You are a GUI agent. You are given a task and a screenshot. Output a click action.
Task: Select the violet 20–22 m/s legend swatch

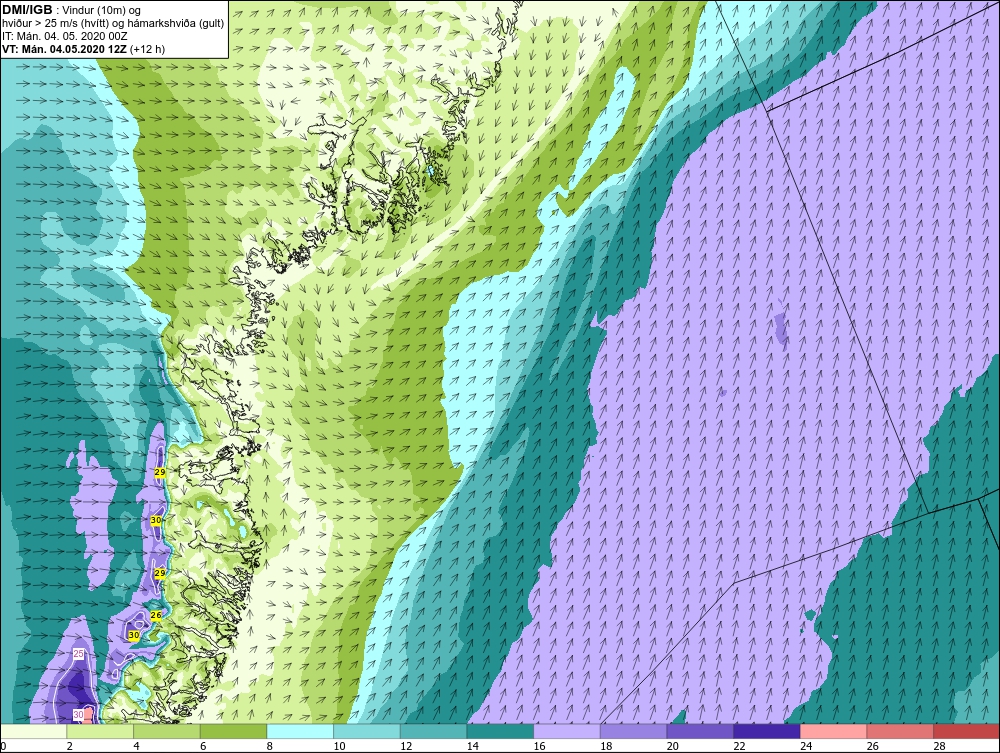(700, 731)
